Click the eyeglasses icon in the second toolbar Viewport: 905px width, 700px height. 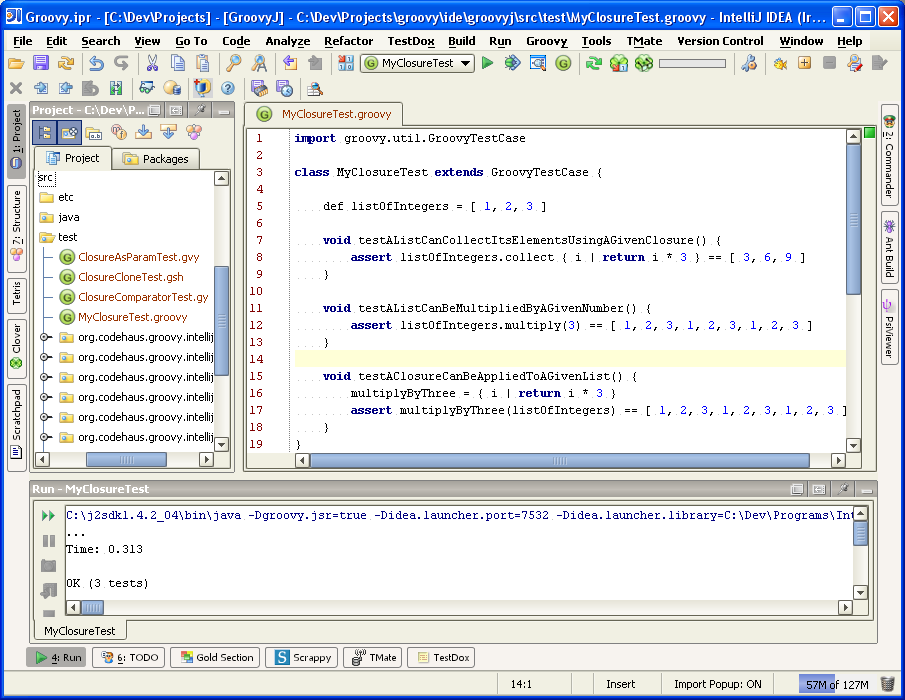[147, 88]
